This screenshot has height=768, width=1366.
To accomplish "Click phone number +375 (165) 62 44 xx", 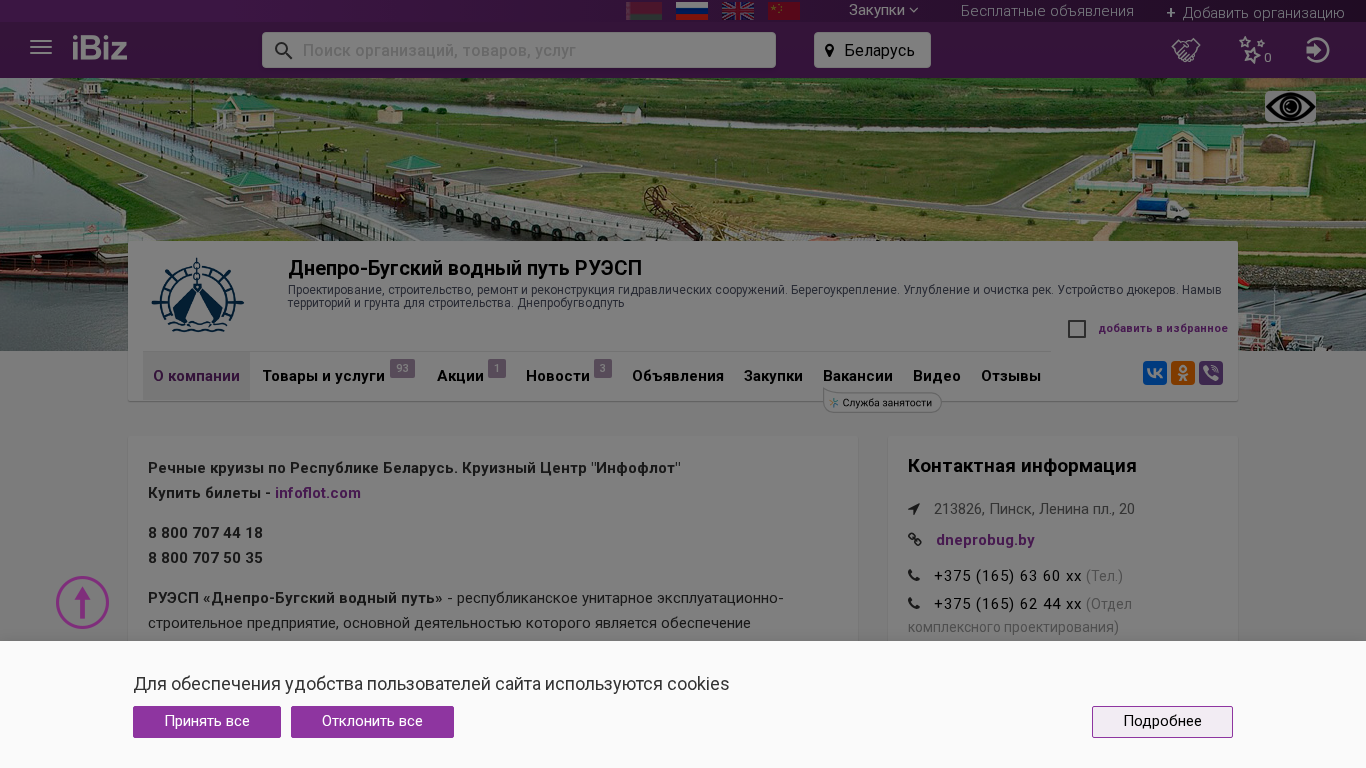I will [1008, 604].
